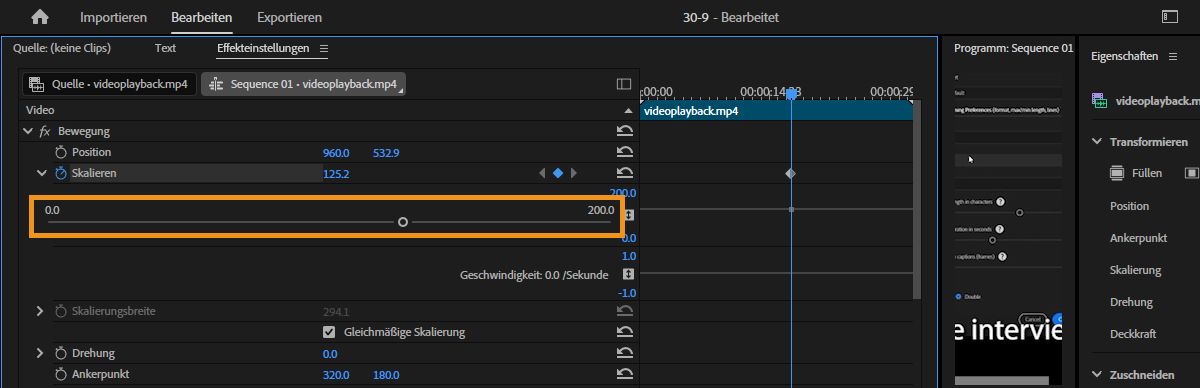
Task: Select Sequence 01 - videoplayback.mp4 clip button
Action: (x=303, y=84)
